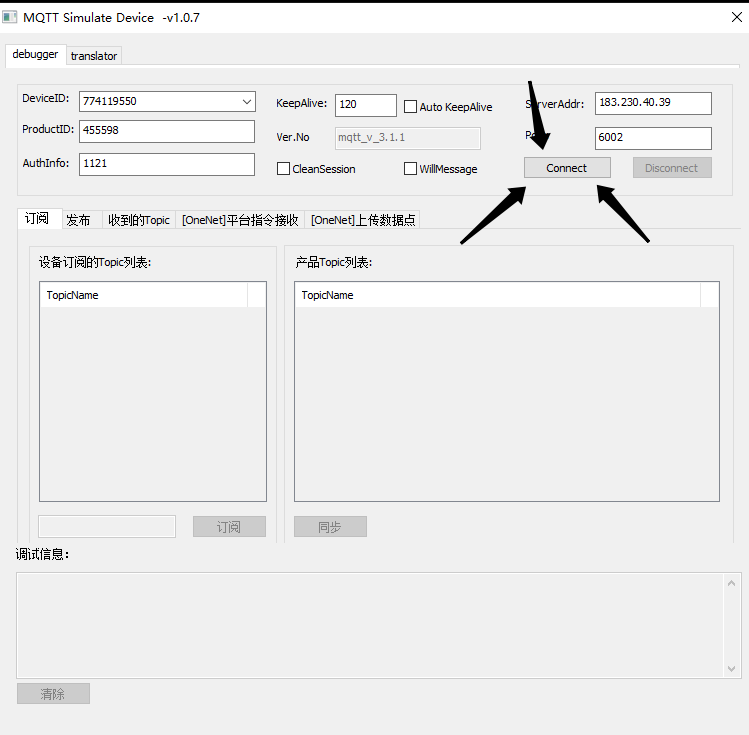The width and height of the screenshot is (749, 735).
Task: Click the debug log scrollbar up arrow
Action: (x=731, y=583)
